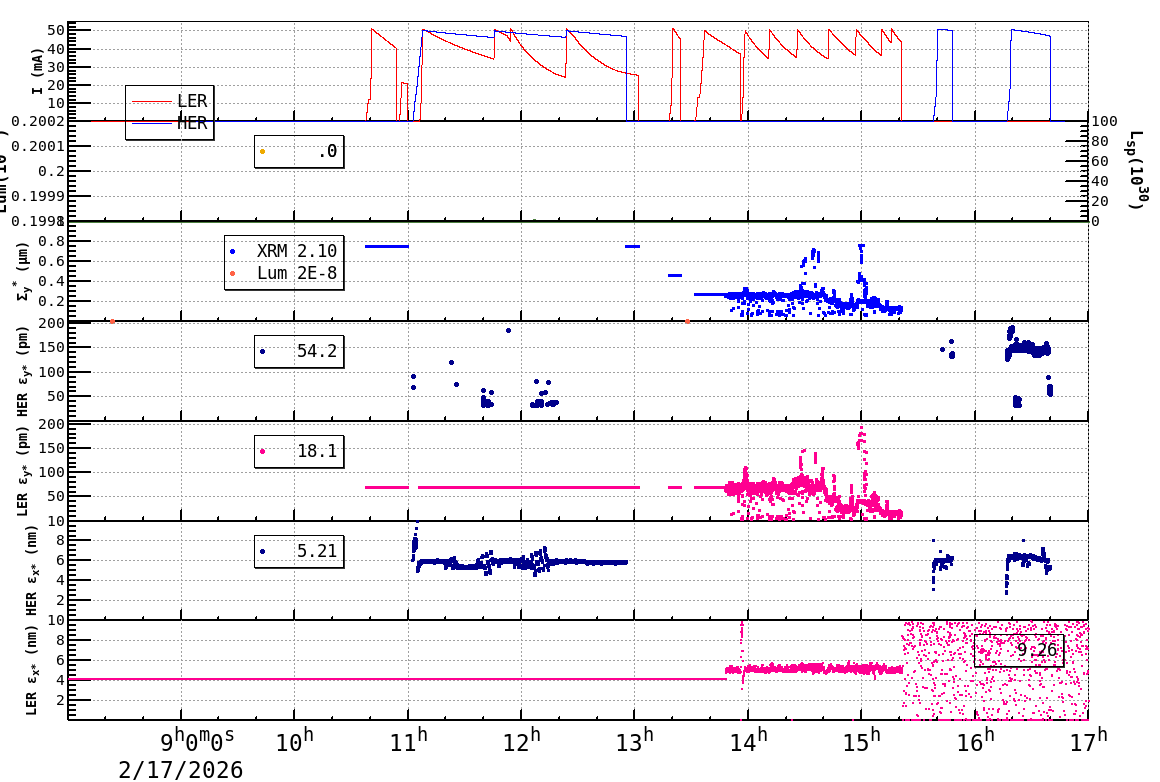Screen dimensions: 1160x782
Task: Click the 80 tick on right axis
Action: 1100,141
